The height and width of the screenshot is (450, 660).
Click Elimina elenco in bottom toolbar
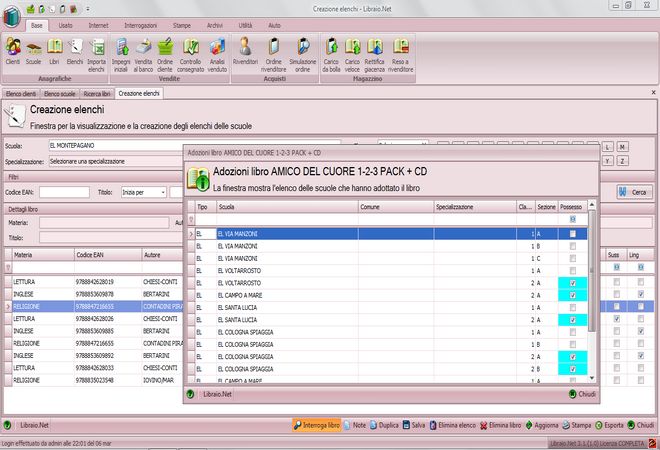click(452, 425)
